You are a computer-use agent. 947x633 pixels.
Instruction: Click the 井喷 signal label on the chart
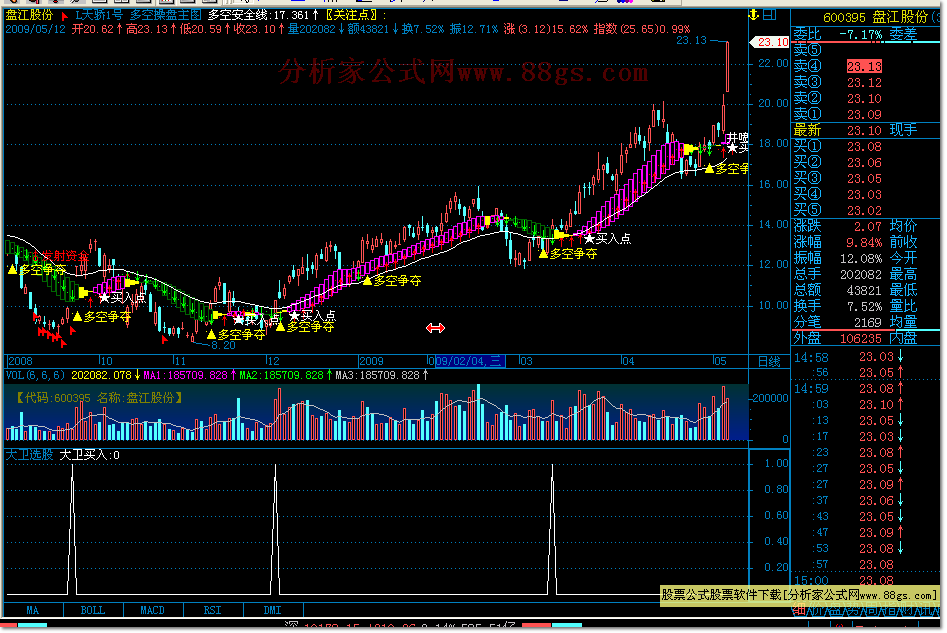click(737, 138)
